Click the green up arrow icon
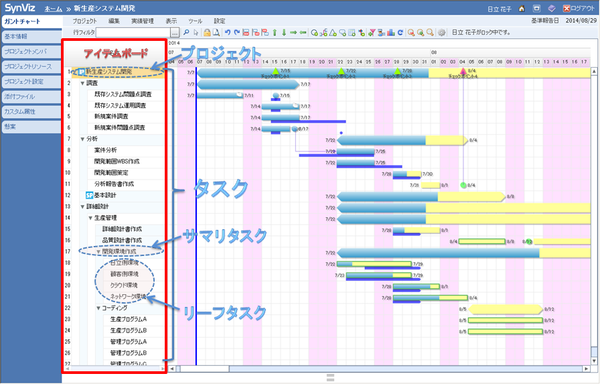Screen dimensions: 600x384 274,33
